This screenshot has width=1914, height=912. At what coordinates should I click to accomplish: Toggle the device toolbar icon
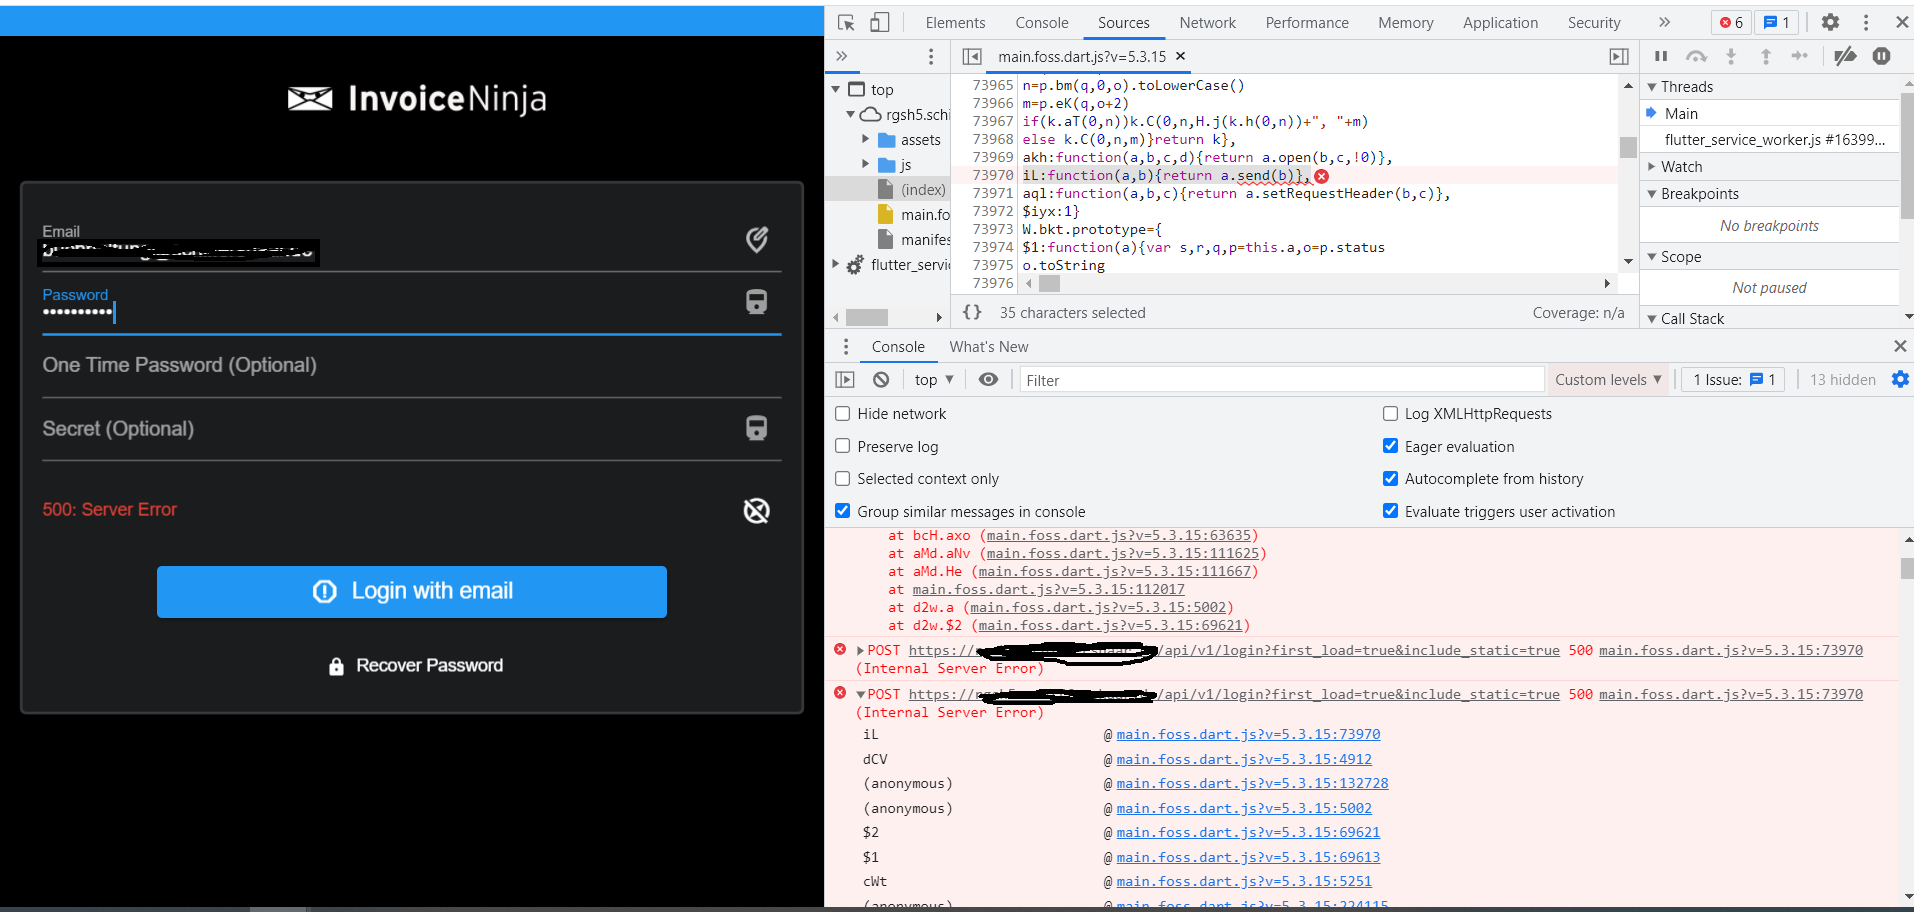point(879,22)
